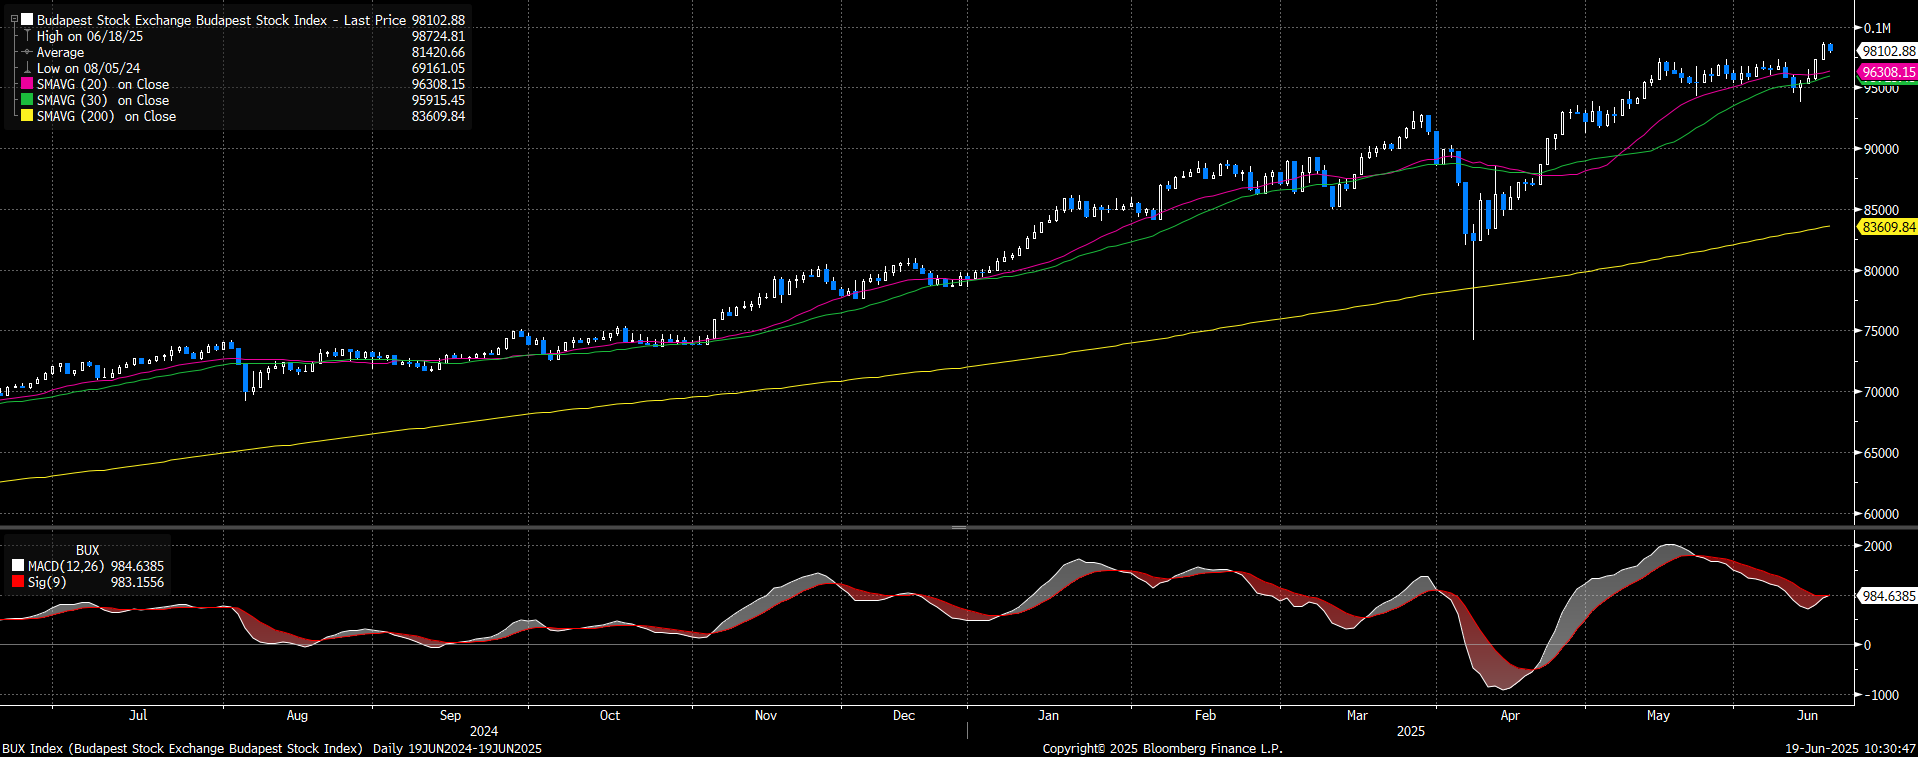Click the white Last Price color swatch
This screenshot has height=757, width=1918.
point(27,19)
